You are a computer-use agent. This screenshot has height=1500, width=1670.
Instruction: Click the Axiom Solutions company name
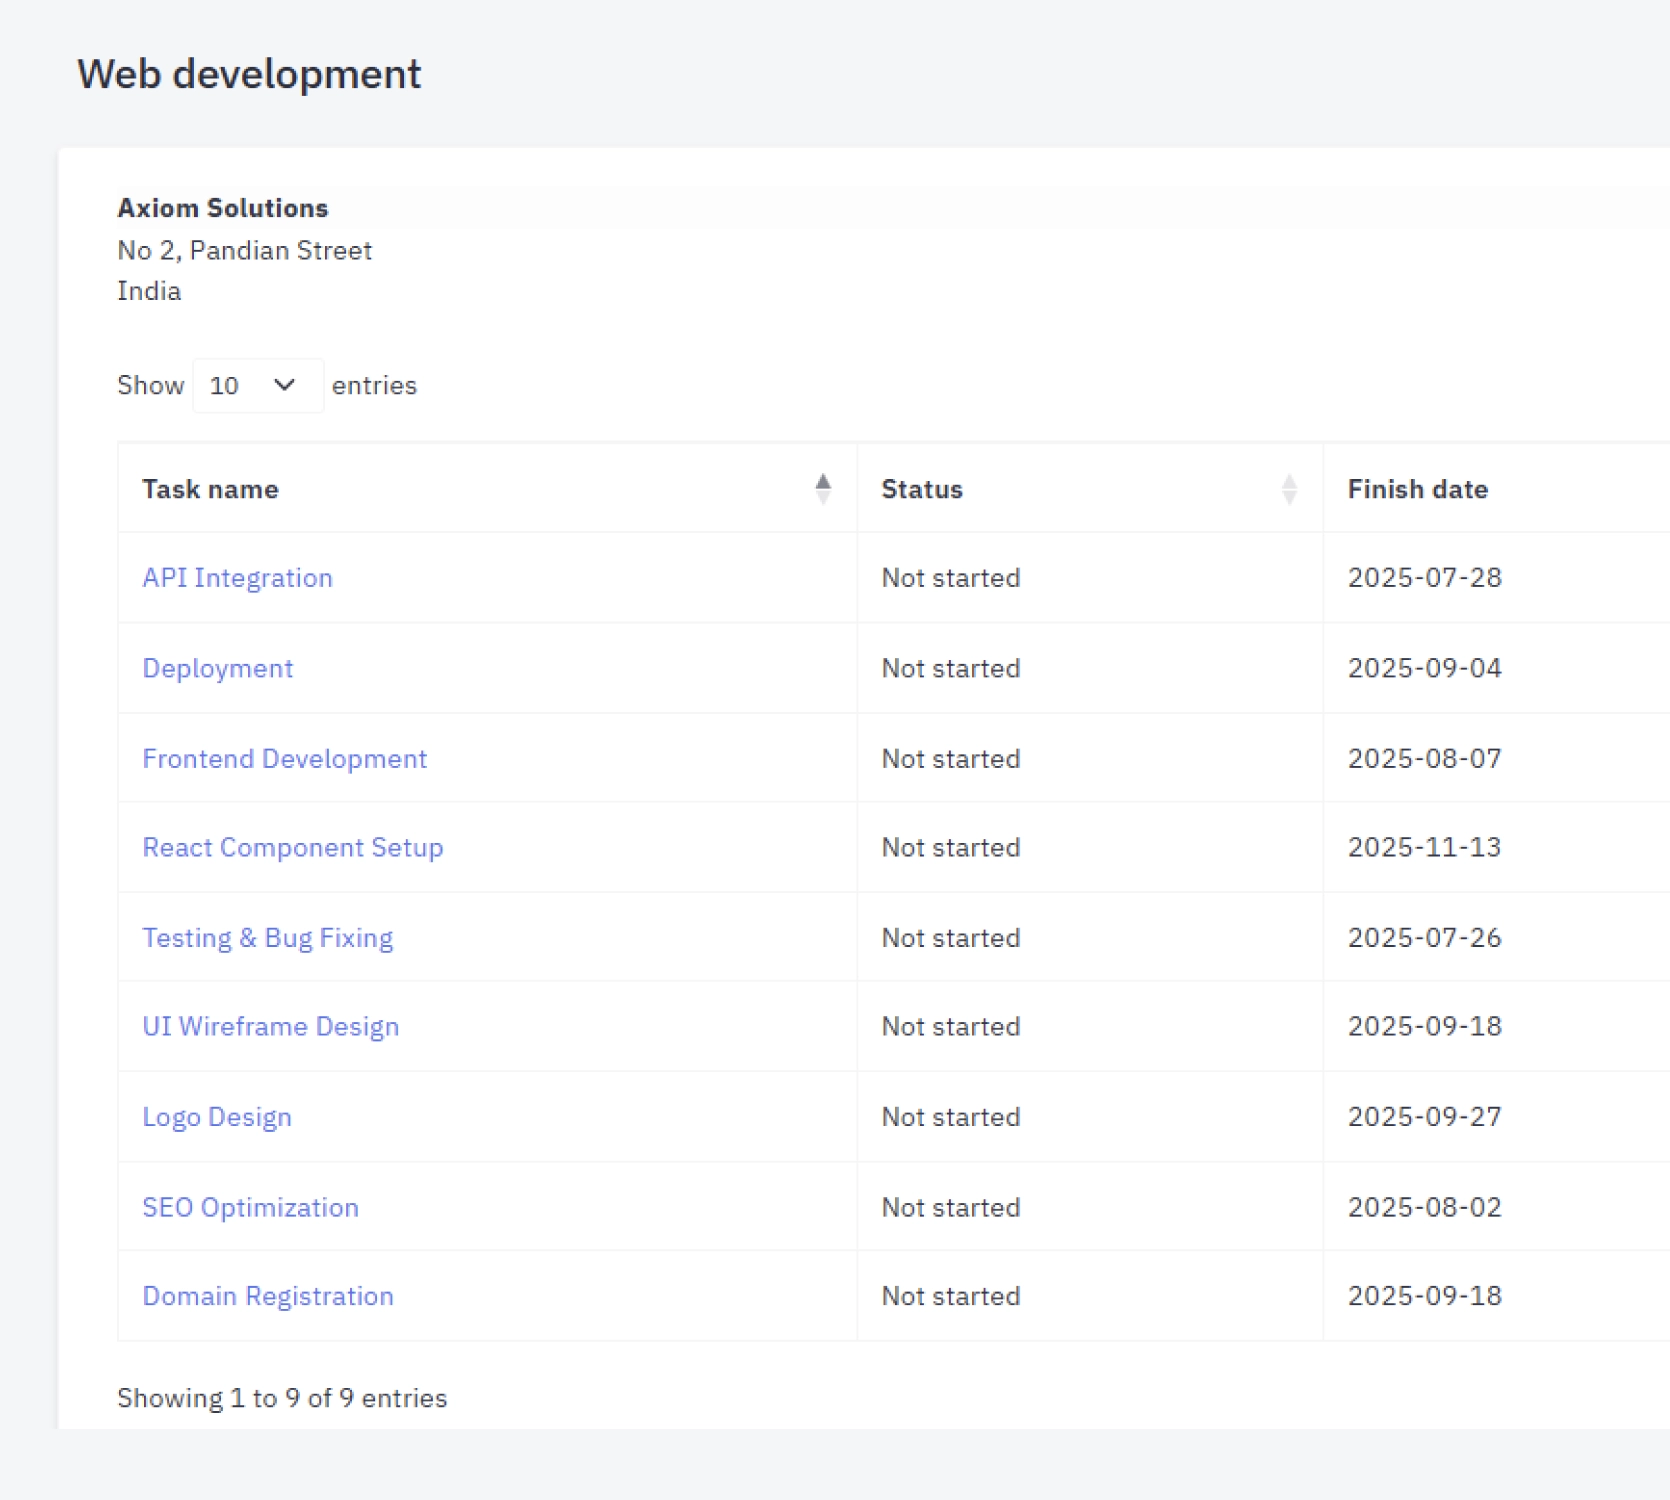pos(222,208)
